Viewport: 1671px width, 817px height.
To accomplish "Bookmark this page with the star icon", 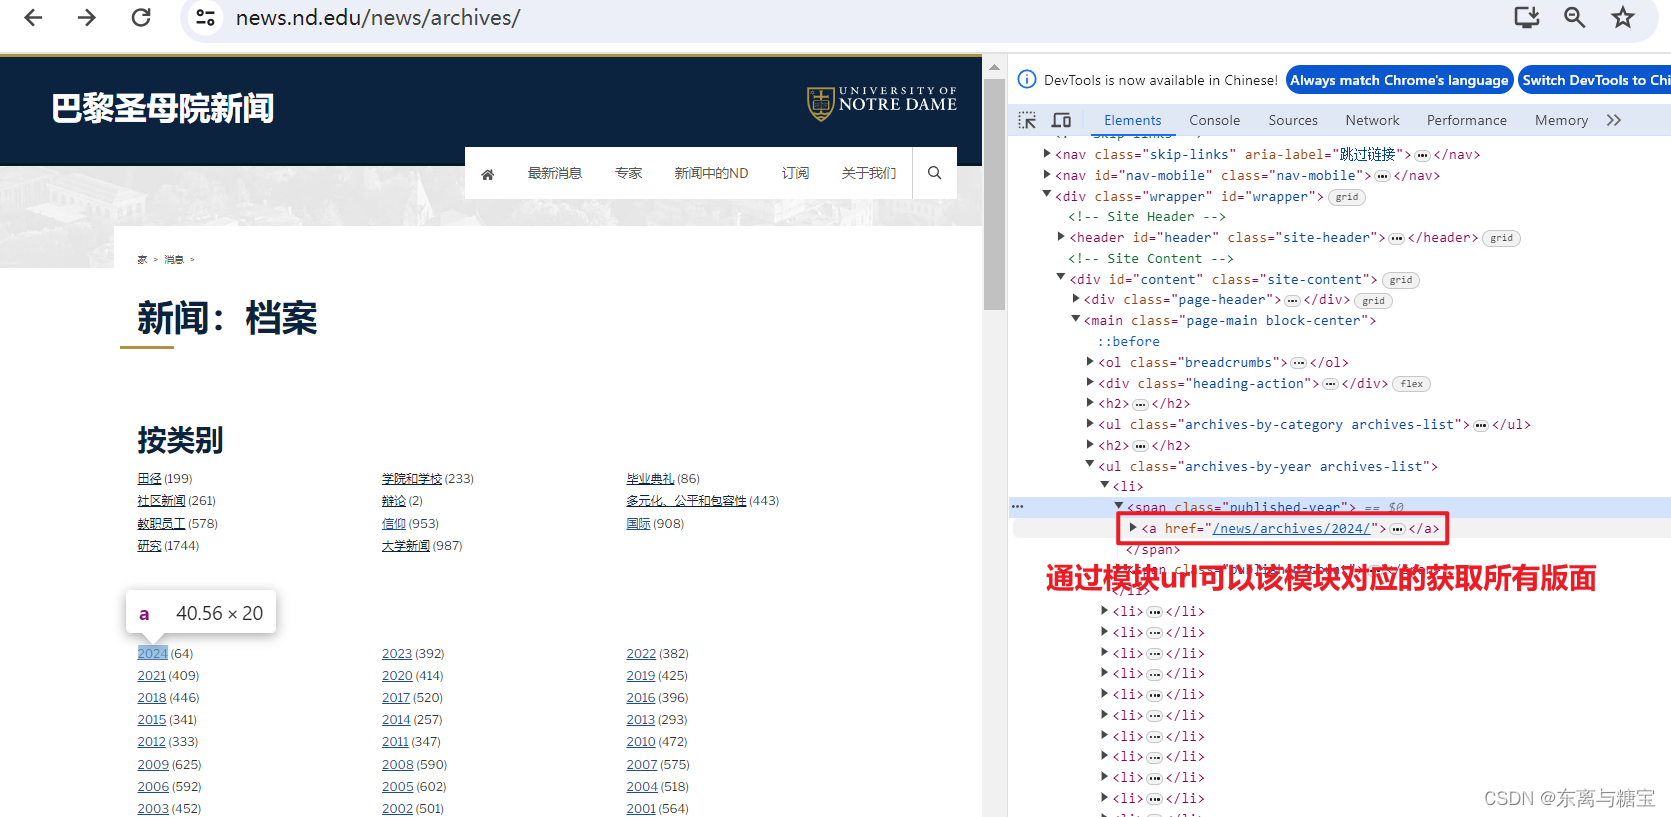I will 1623,17.
